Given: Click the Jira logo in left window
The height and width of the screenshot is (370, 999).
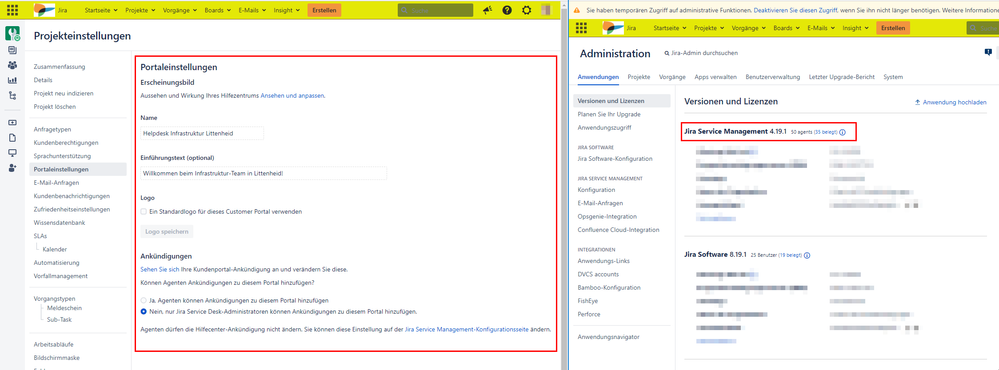Looking at the screenshot, I should [x=51, y=10].
